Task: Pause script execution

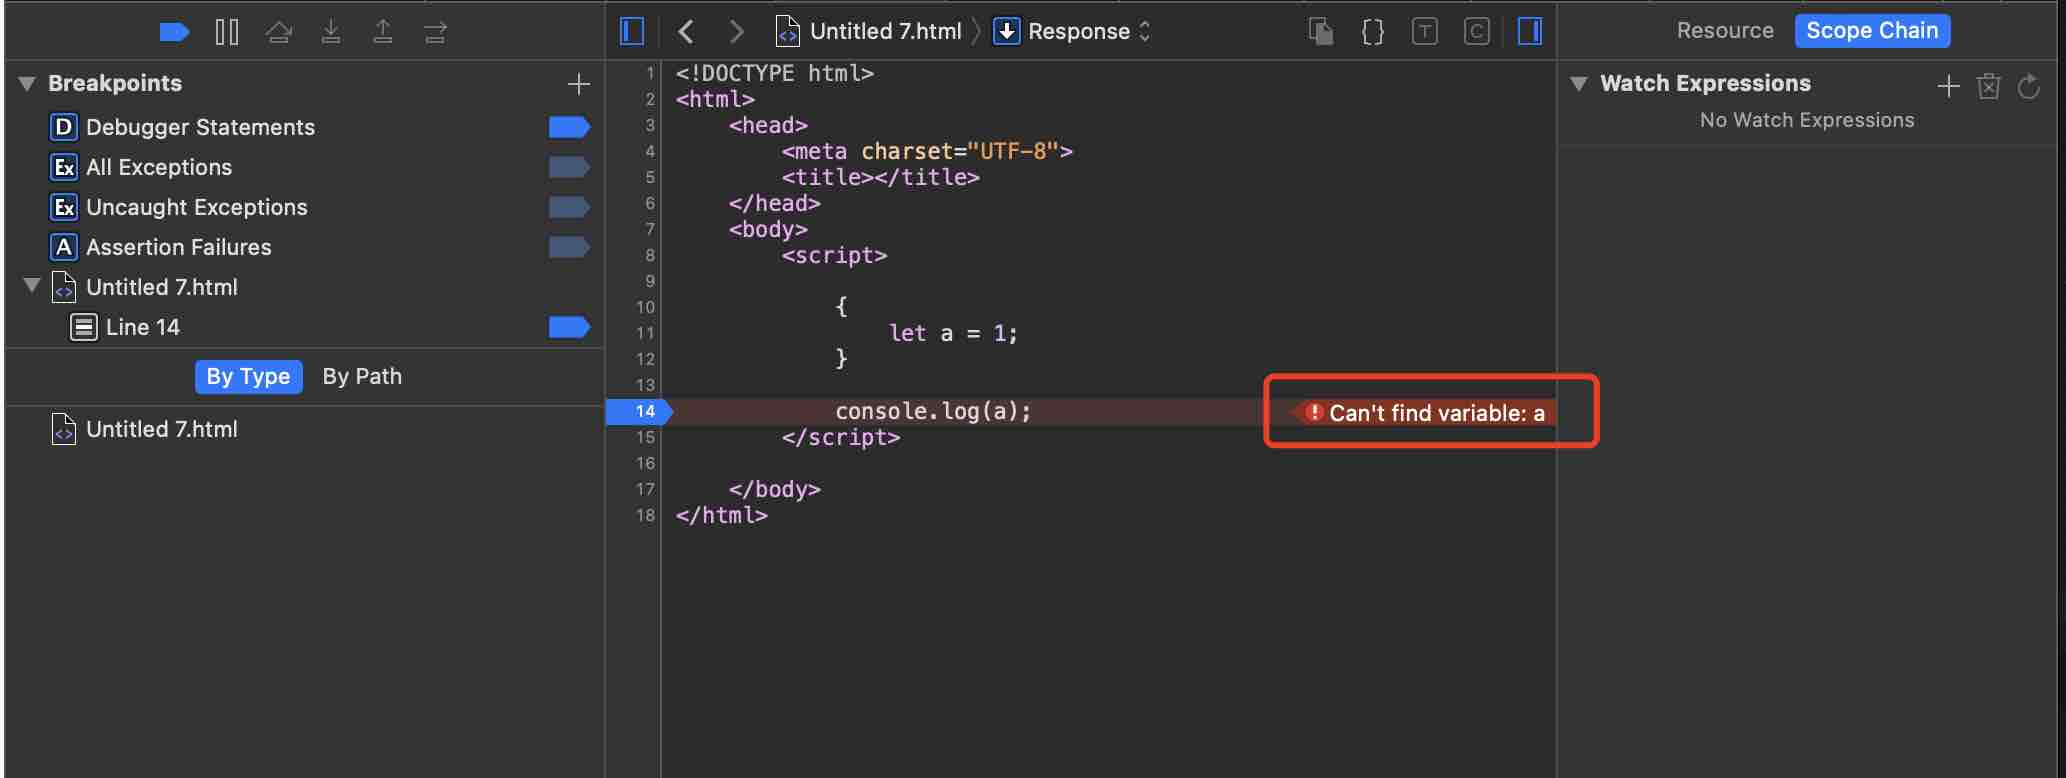Action: pos(227,33)
